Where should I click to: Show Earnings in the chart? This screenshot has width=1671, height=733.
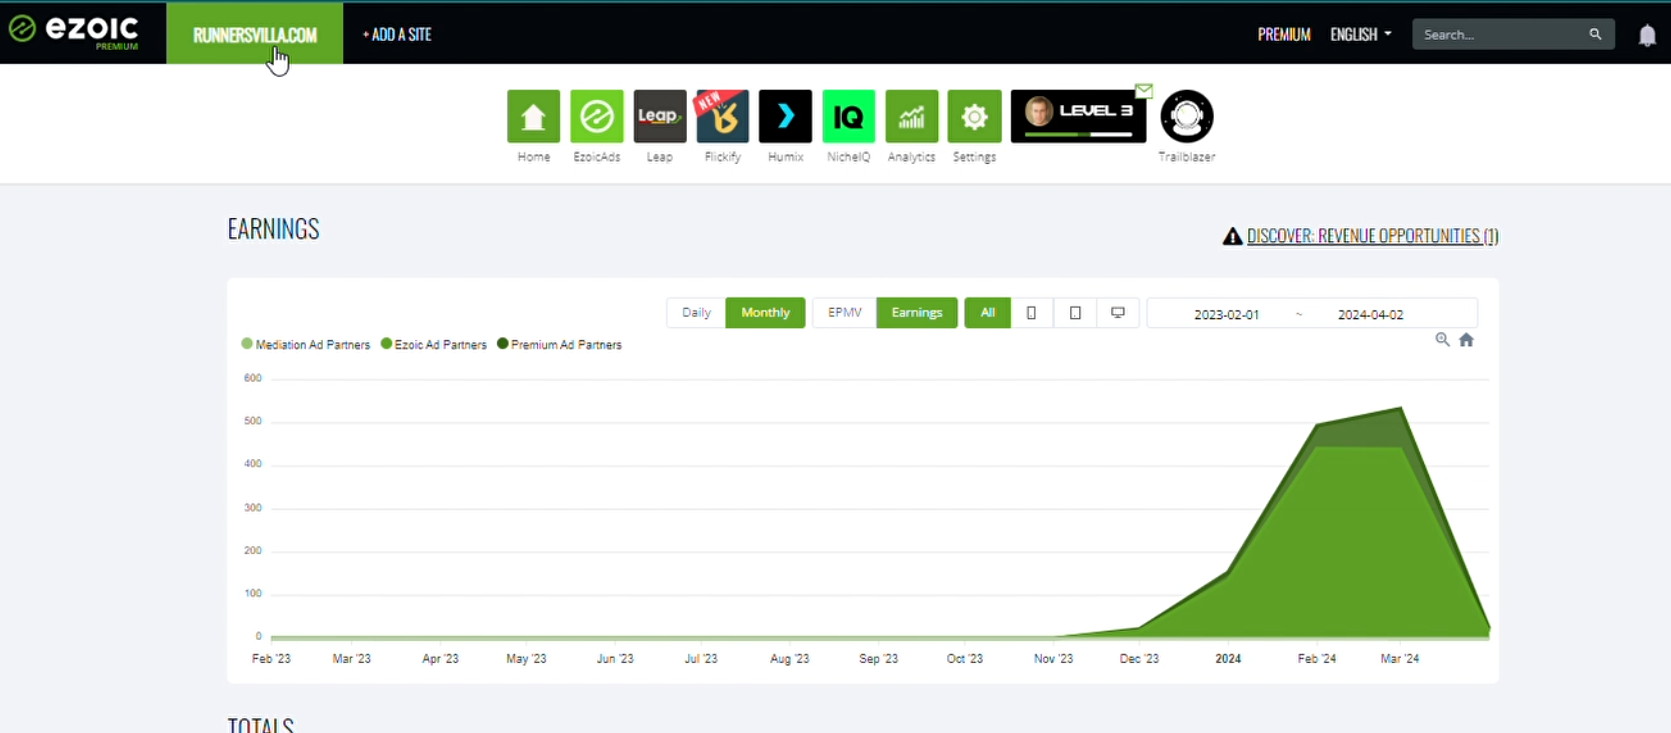(x=917, y=313)
